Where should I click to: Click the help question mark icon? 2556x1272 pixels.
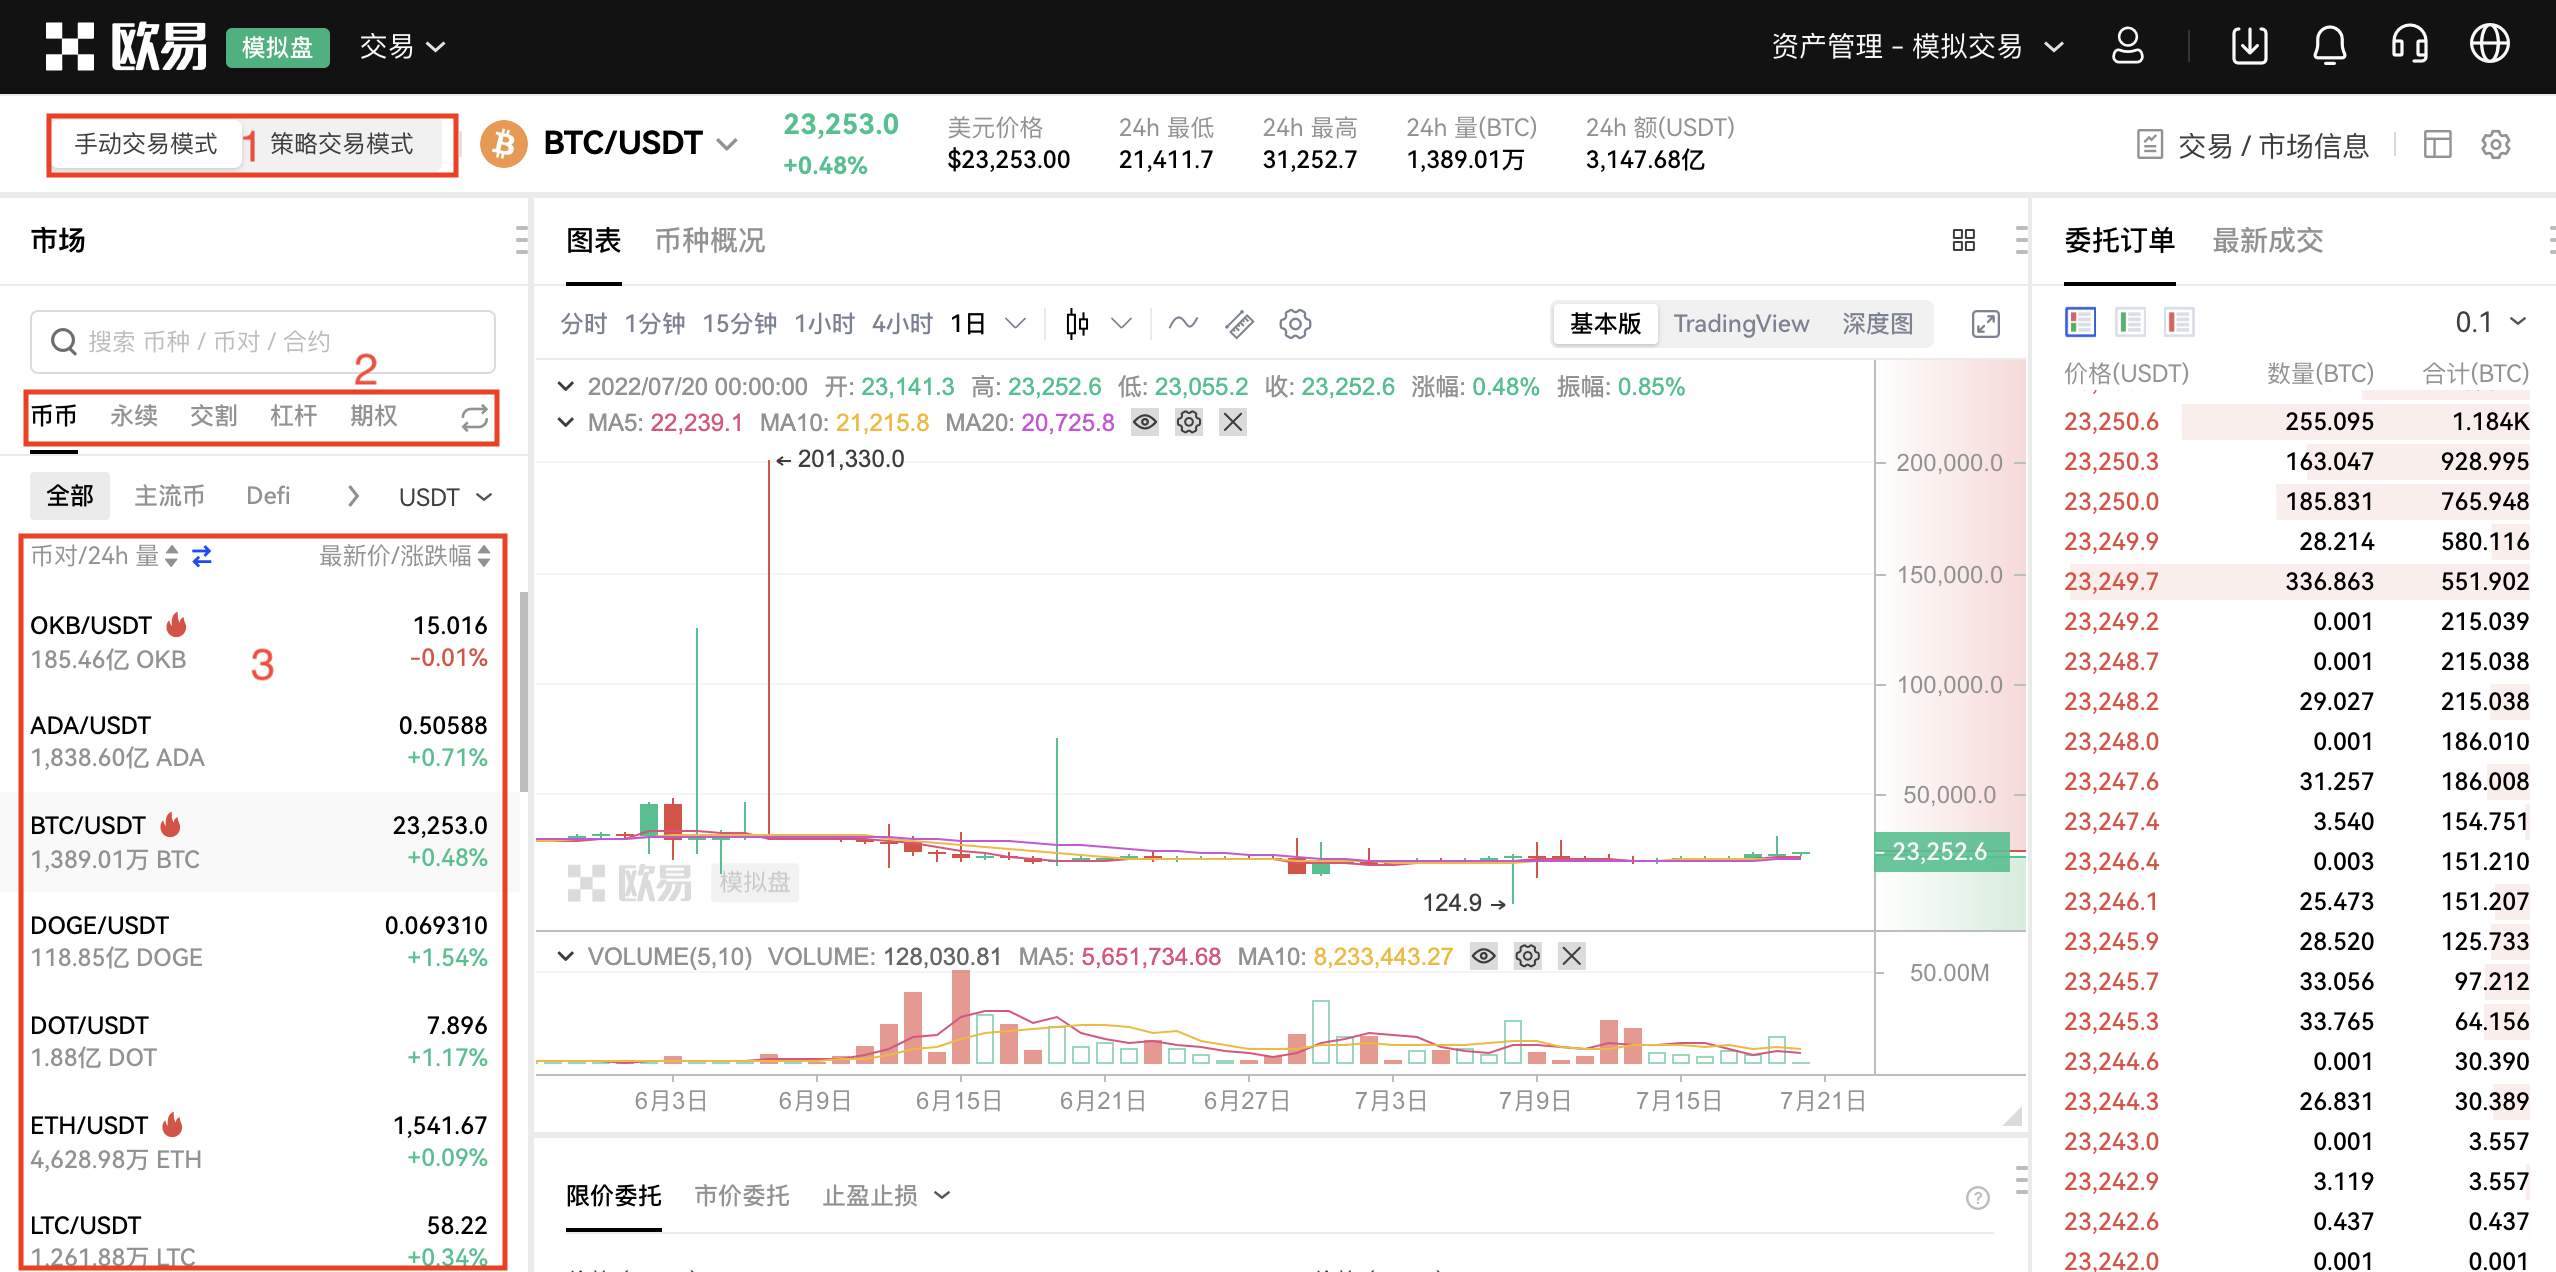coord(1978,1198)
